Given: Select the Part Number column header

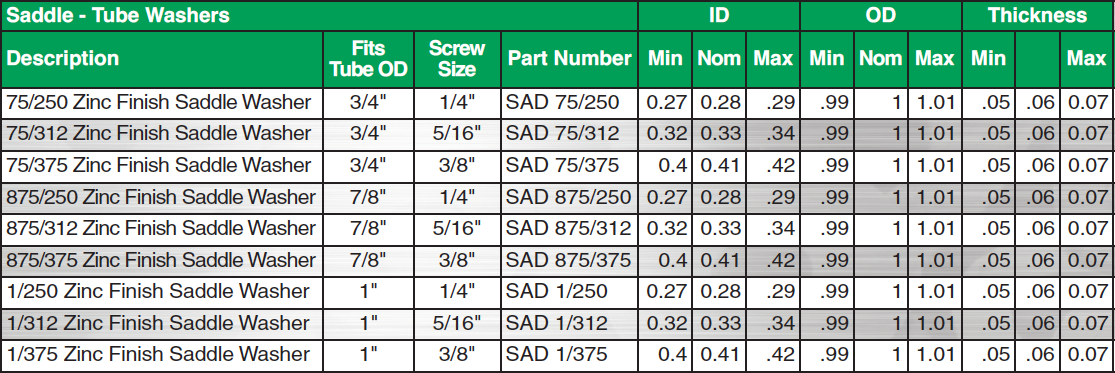Looking at the screenshot, I should 570,58.
